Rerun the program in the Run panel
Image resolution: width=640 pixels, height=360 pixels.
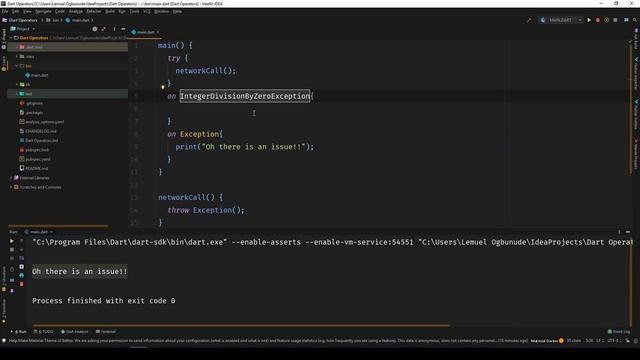click(x=11, y=241)
